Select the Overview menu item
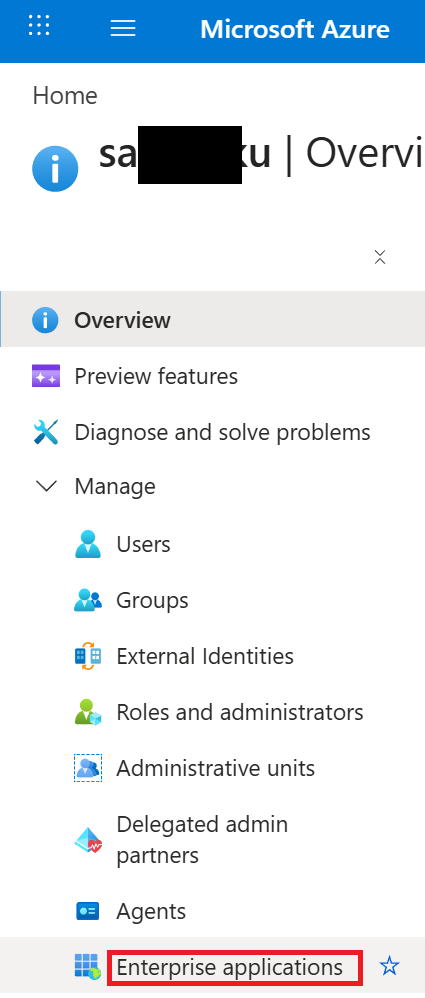The height and width of the screenshot is (998, 425). click(212, 320)
